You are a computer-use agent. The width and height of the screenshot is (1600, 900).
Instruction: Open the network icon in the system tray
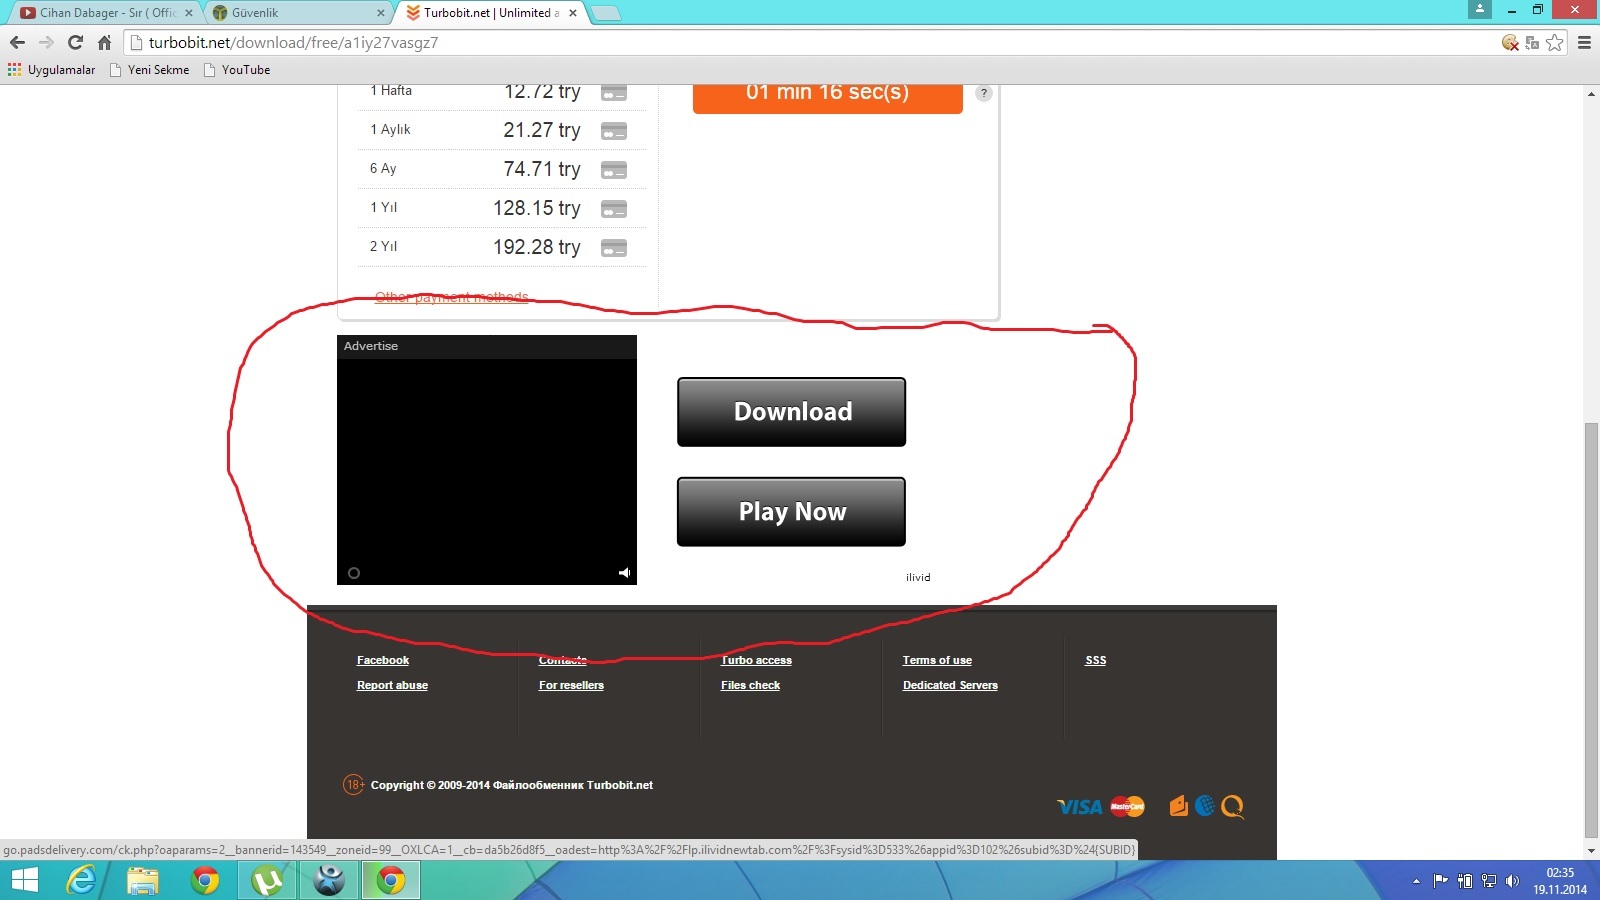1489,881
